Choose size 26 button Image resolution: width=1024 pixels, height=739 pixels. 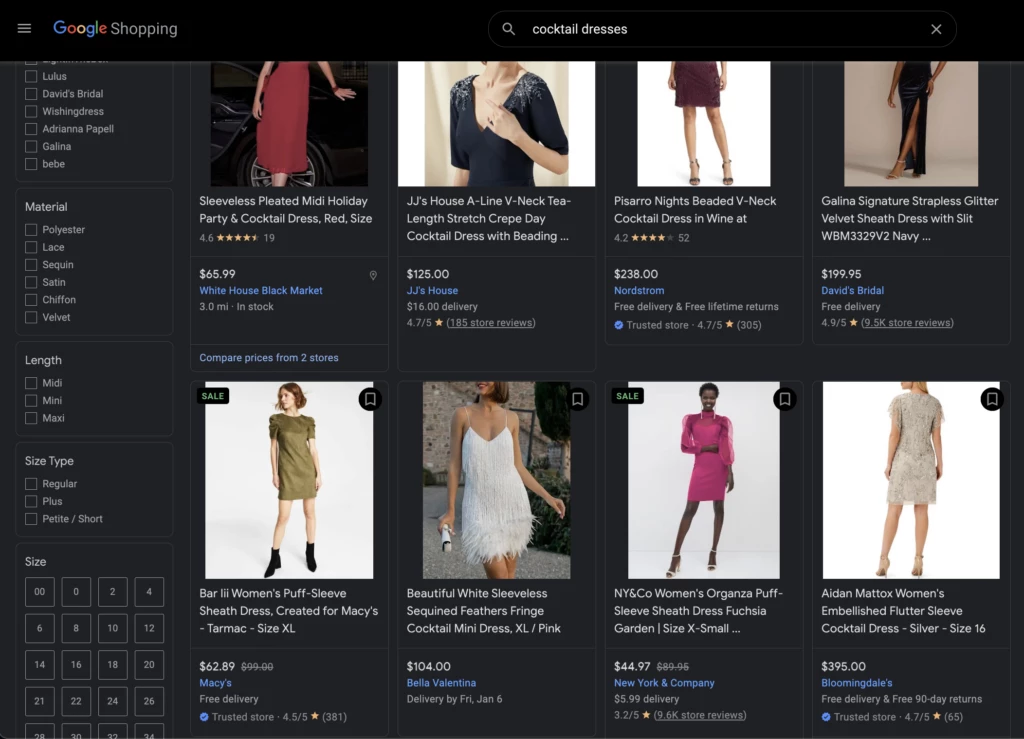pyautogui.click(x=149, y=702)
